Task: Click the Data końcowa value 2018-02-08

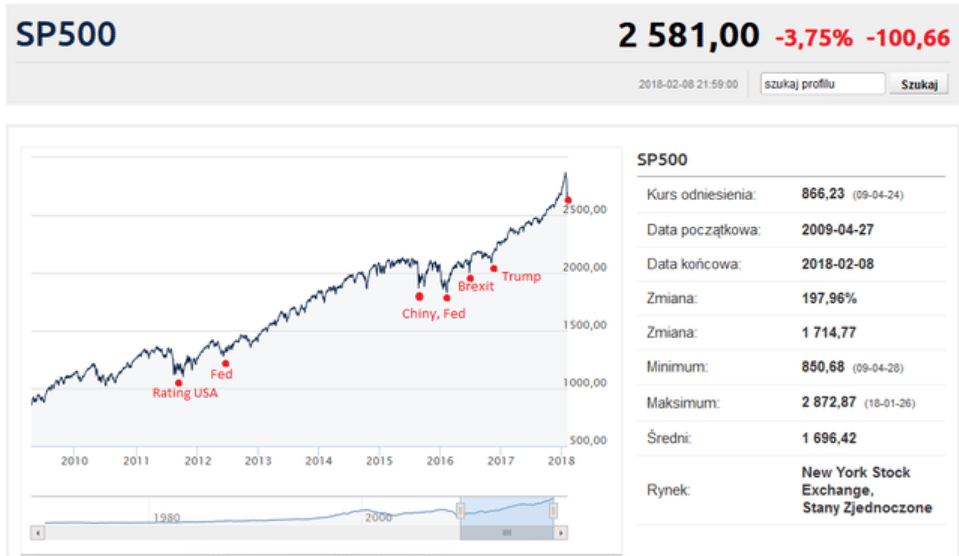Action: [840, 264]
